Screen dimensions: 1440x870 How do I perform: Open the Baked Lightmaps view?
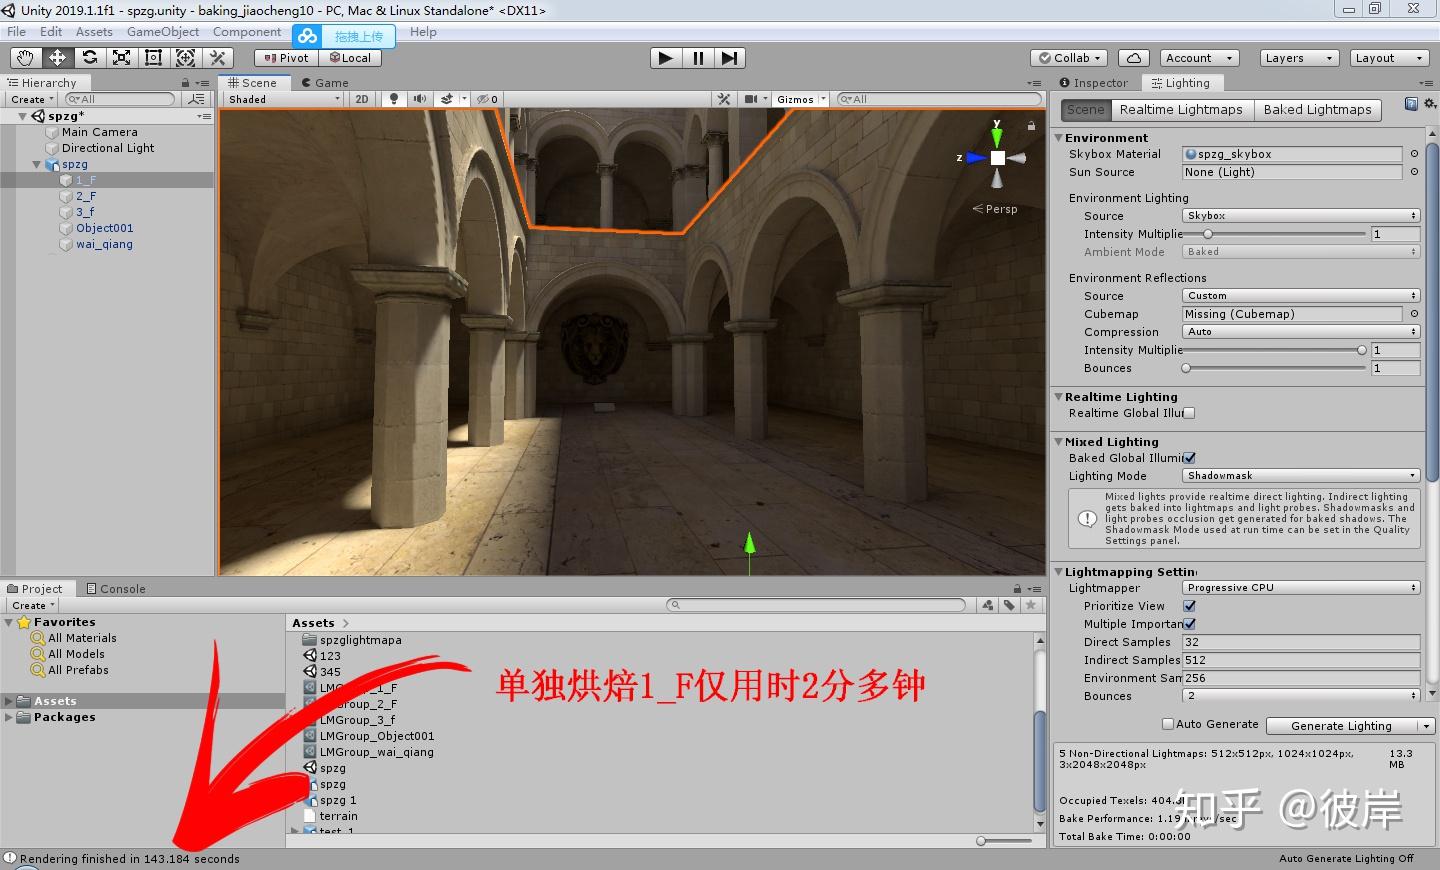click(1317, 110)
